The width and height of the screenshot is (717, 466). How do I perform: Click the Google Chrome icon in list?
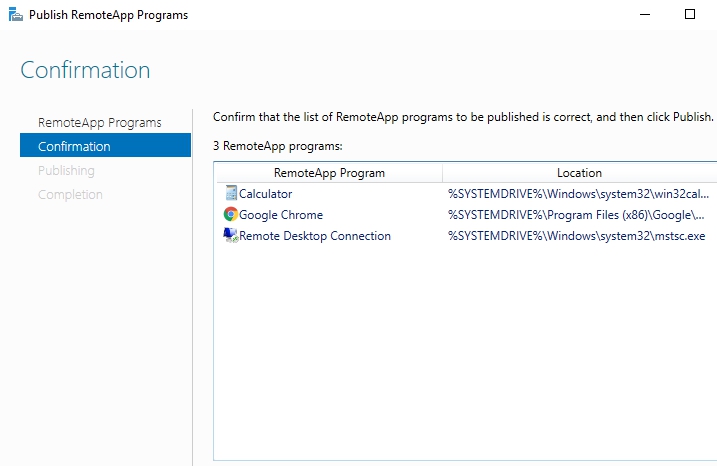click(x=231, y=215)
